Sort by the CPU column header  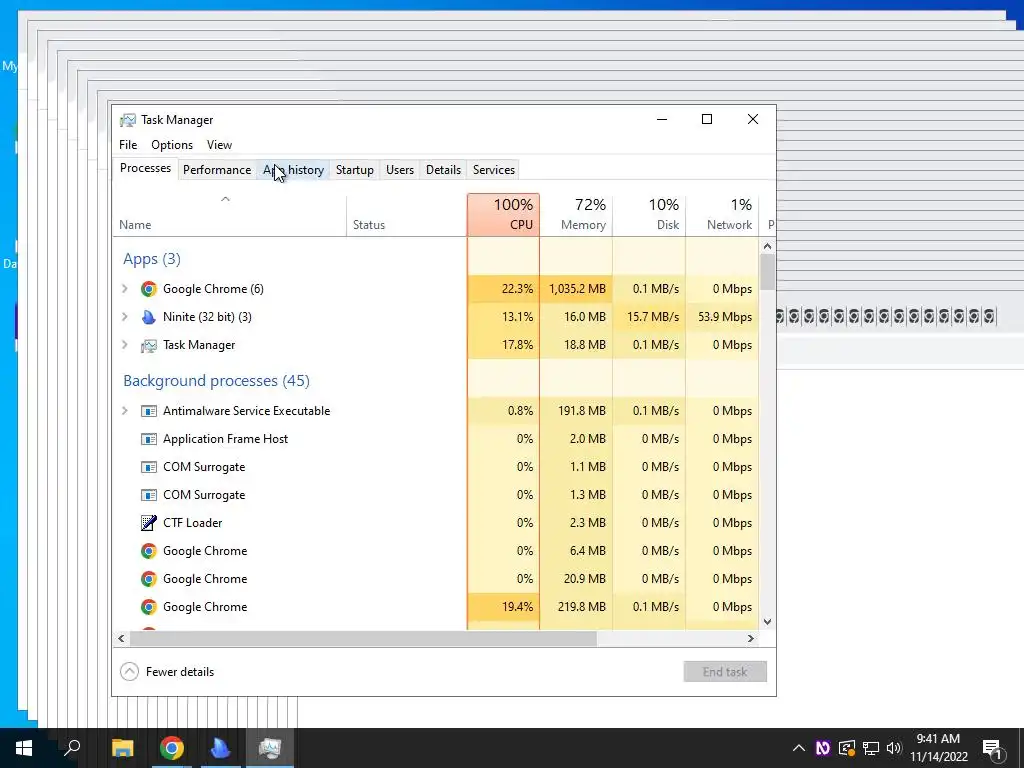[x=504, y=215]
